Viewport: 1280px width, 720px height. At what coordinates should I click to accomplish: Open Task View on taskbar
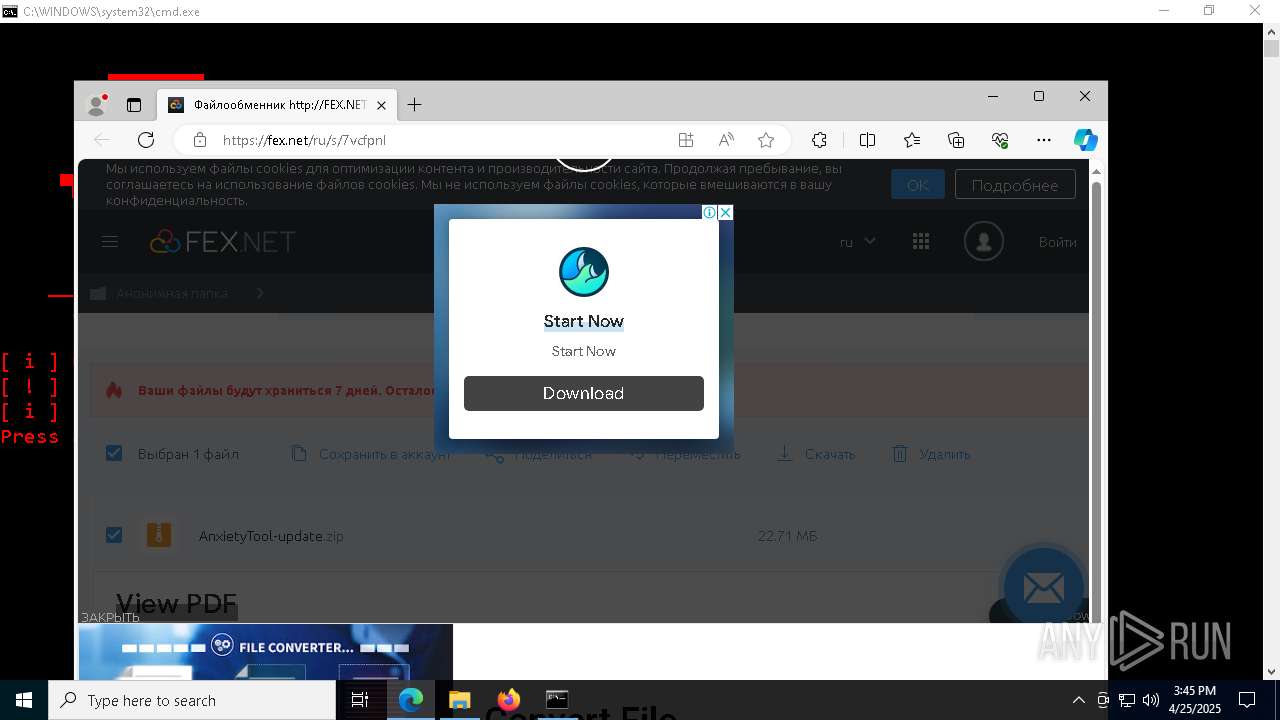click(360, 700)
